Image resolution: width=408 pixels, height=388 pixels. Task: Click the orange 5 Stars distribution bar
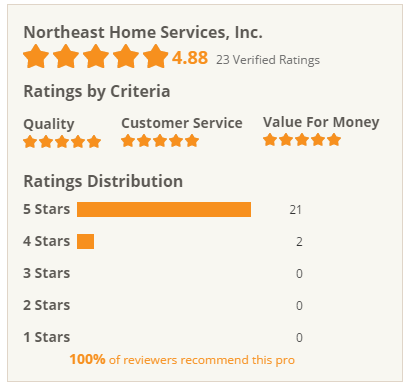pos(164,210)
